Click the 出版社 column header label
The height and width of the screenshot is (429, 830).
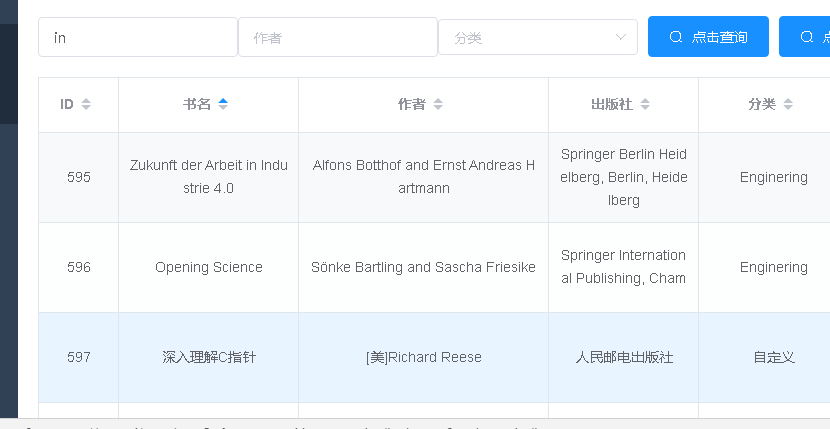point(612,104)
